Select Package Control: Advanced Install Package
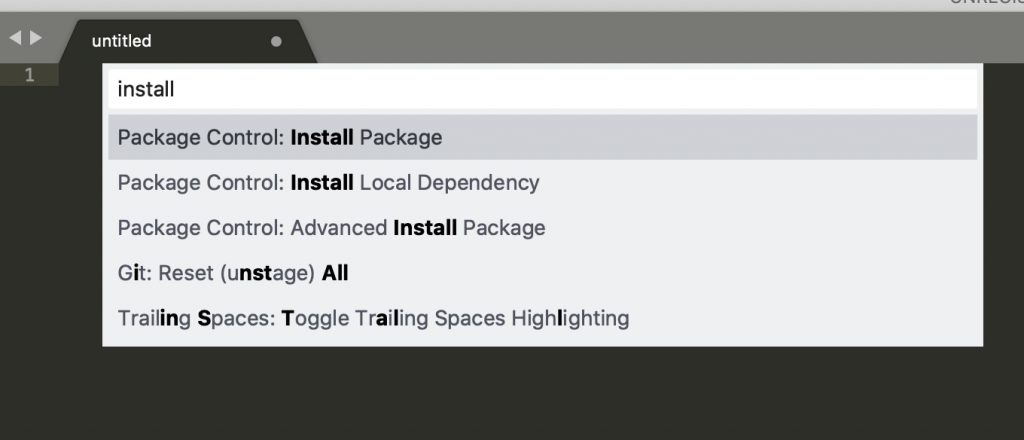The height and width of the screenshot is (440, 1024). pos(543,228)
